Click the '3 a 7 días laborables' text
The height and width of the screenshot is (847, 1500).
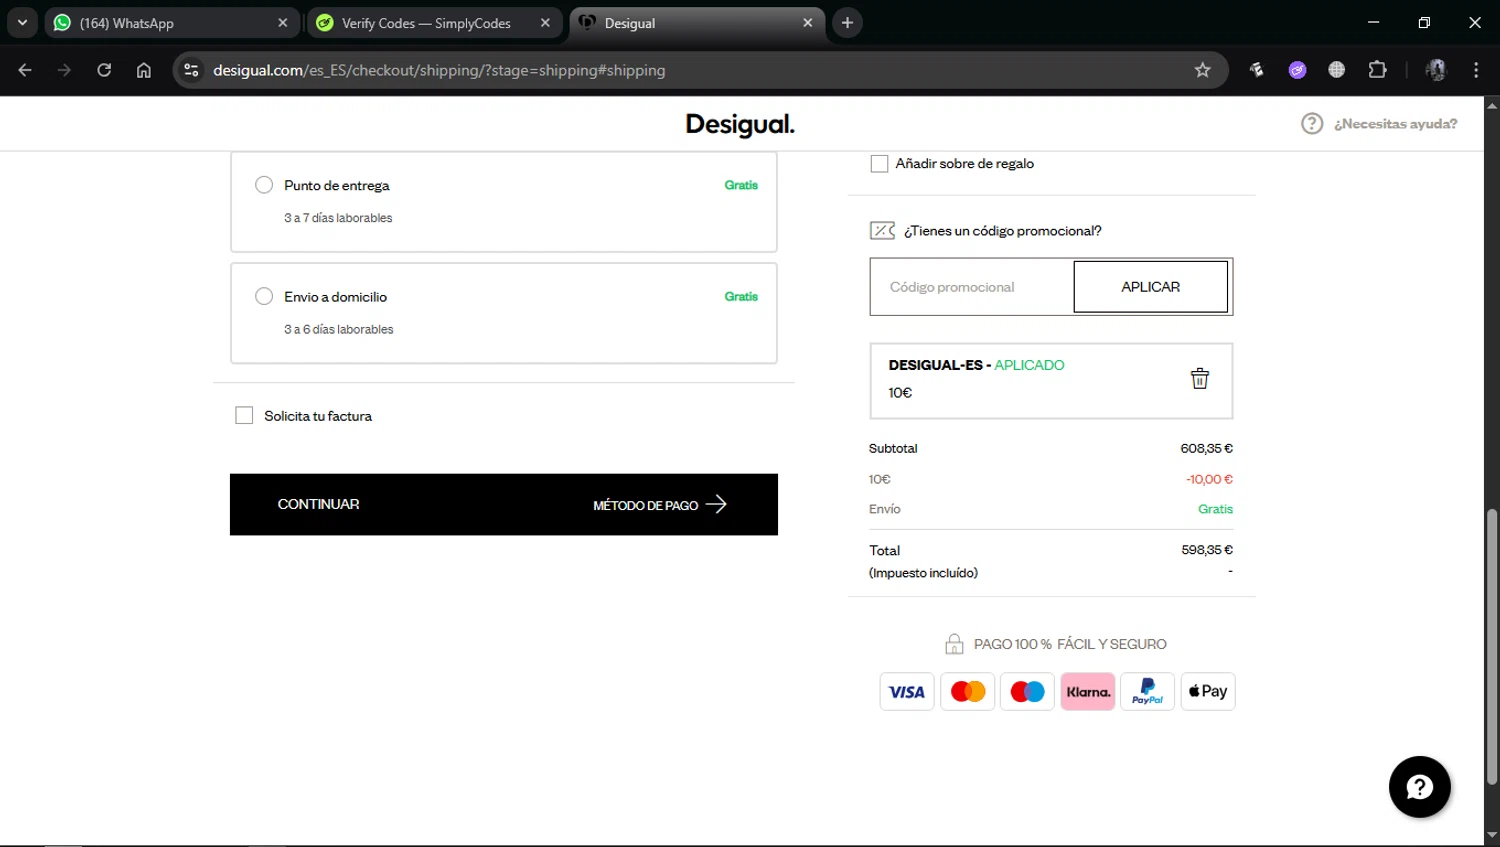coord(338,218)
